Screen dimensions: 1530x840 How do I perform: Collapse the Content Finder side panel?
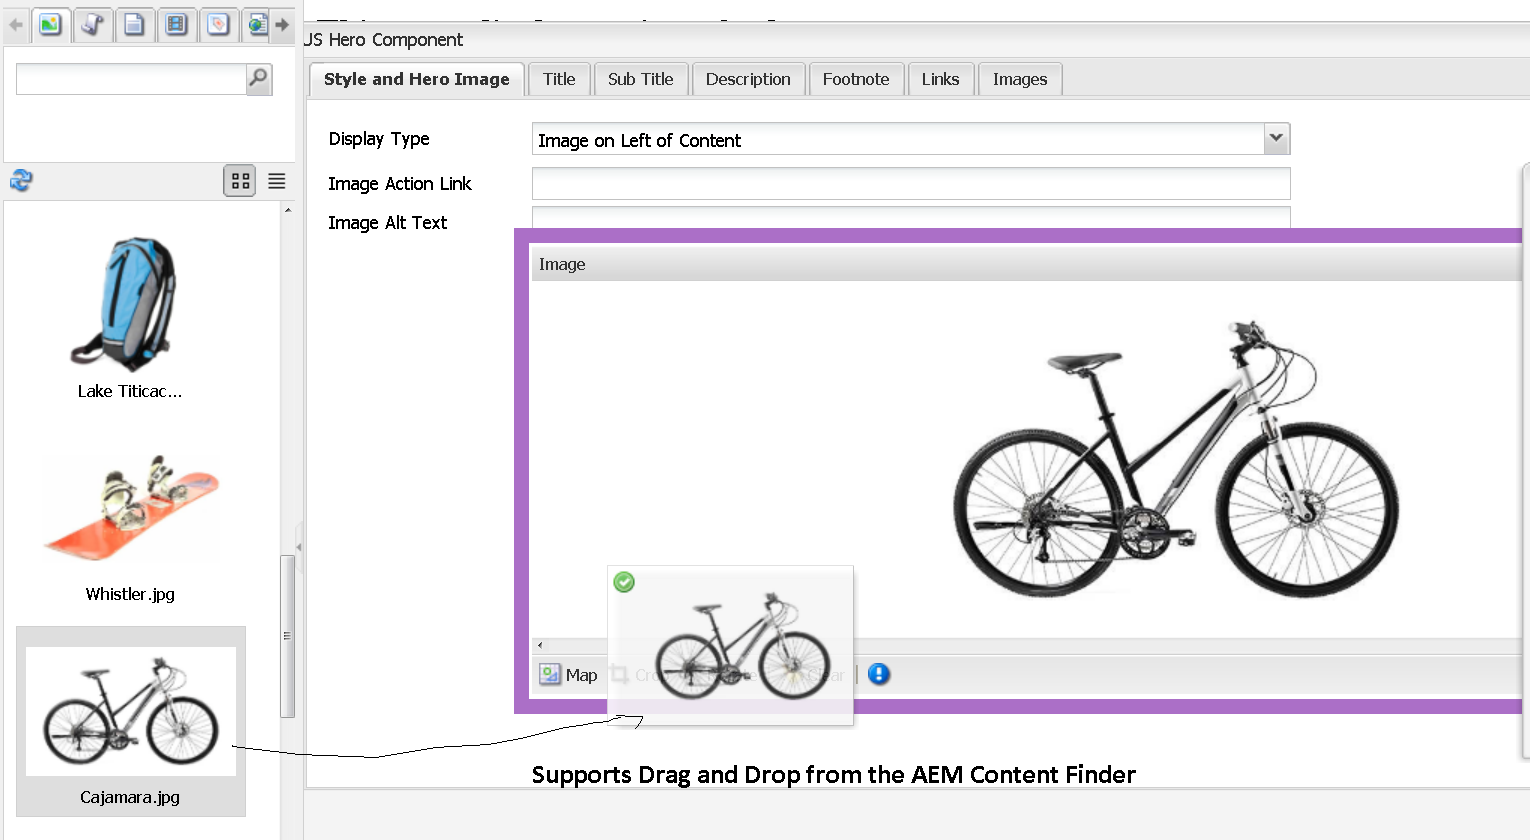click(299, 547)
